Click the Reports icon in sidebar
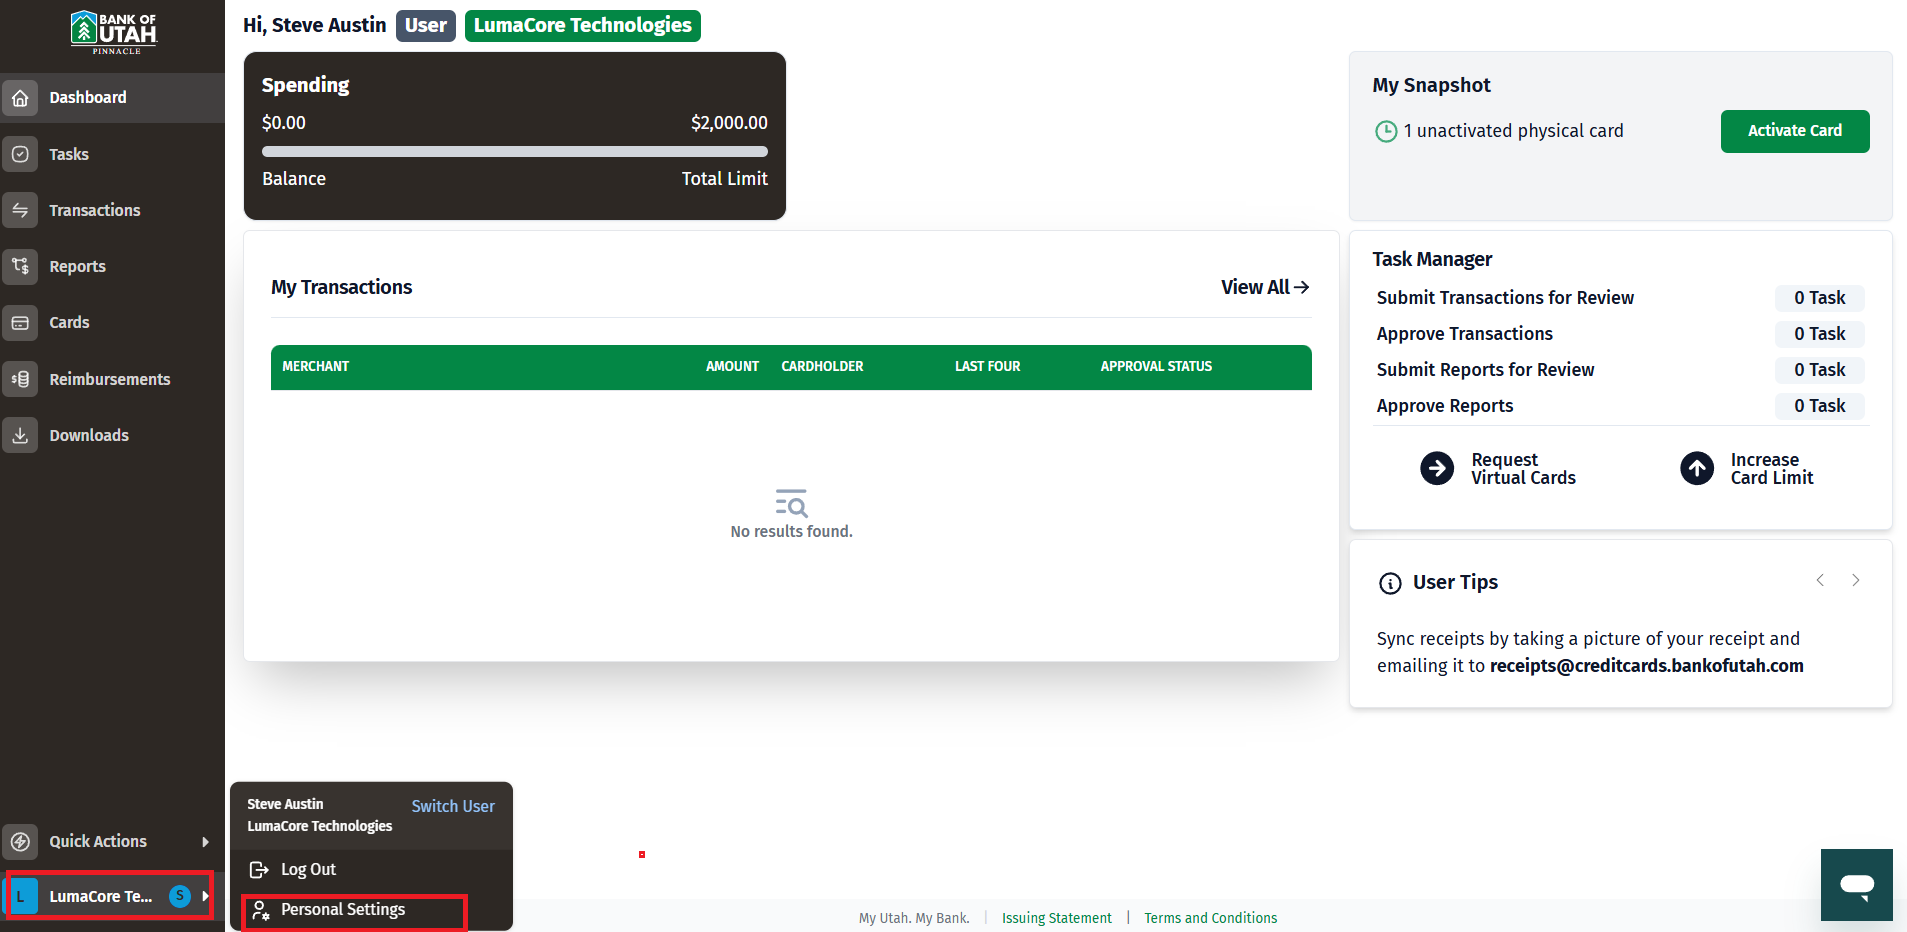 point(20,266)
